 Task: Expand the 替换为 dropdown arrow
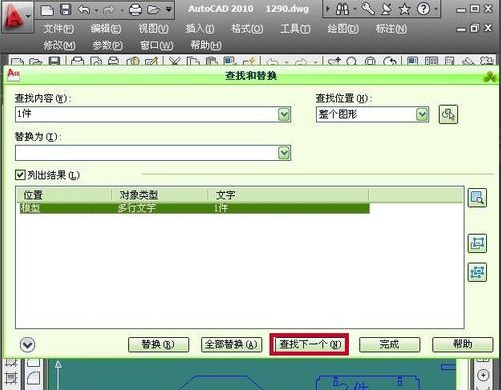(284, 153)
